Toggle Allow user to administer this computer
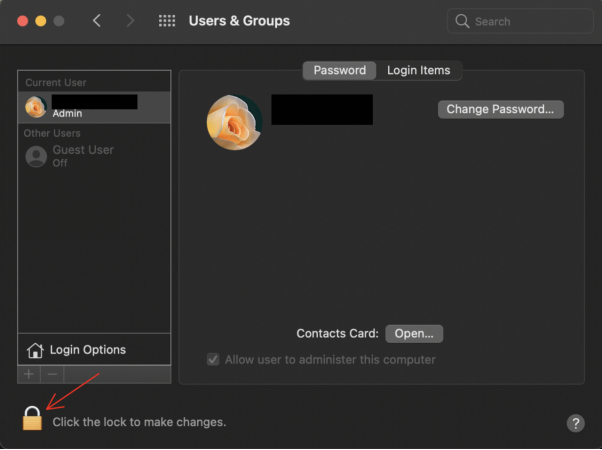The height and width of the screenshot is (450, 602). pos(213,360)
